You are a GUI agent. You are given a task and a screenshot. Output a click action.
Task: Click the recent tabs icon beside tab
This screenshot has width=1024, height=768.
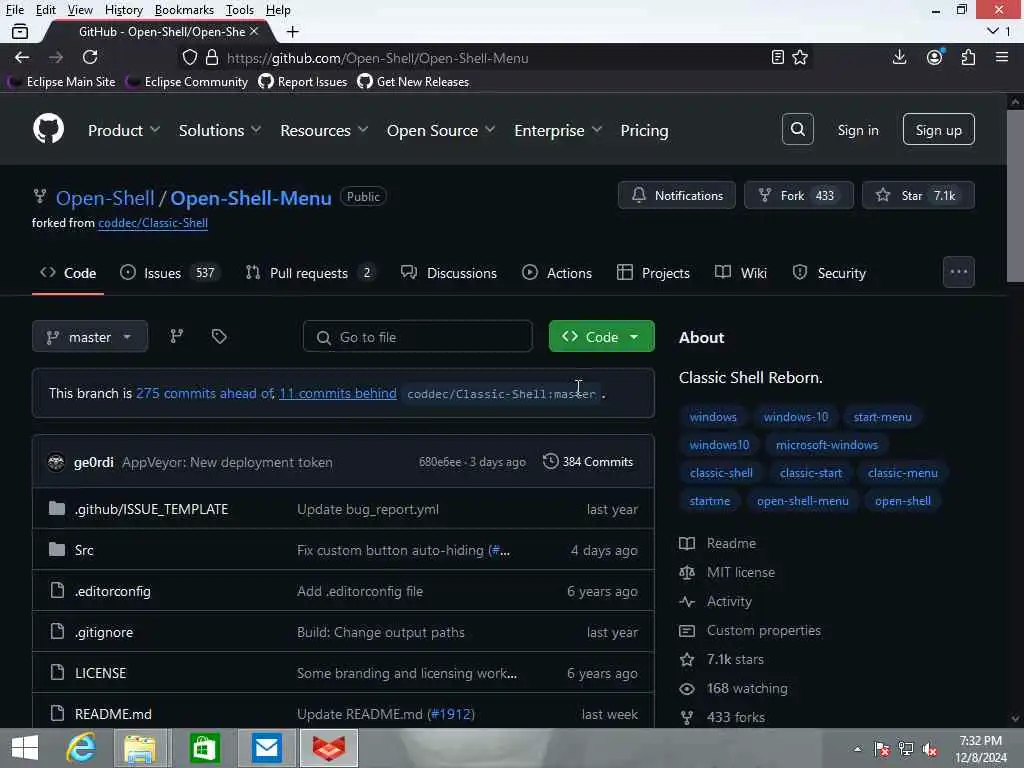(20, 31)
